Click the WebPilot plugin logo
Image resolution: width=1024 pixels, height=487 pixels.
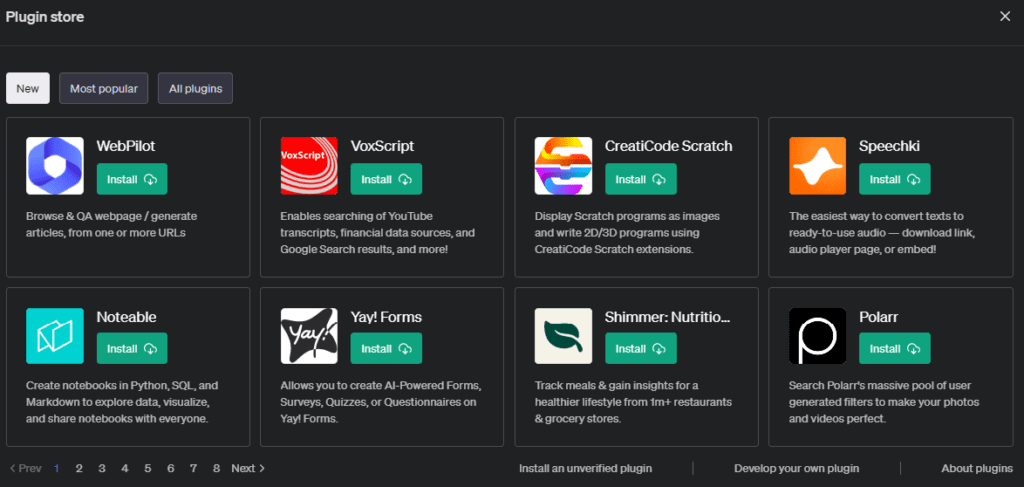(x=55, y=166)
